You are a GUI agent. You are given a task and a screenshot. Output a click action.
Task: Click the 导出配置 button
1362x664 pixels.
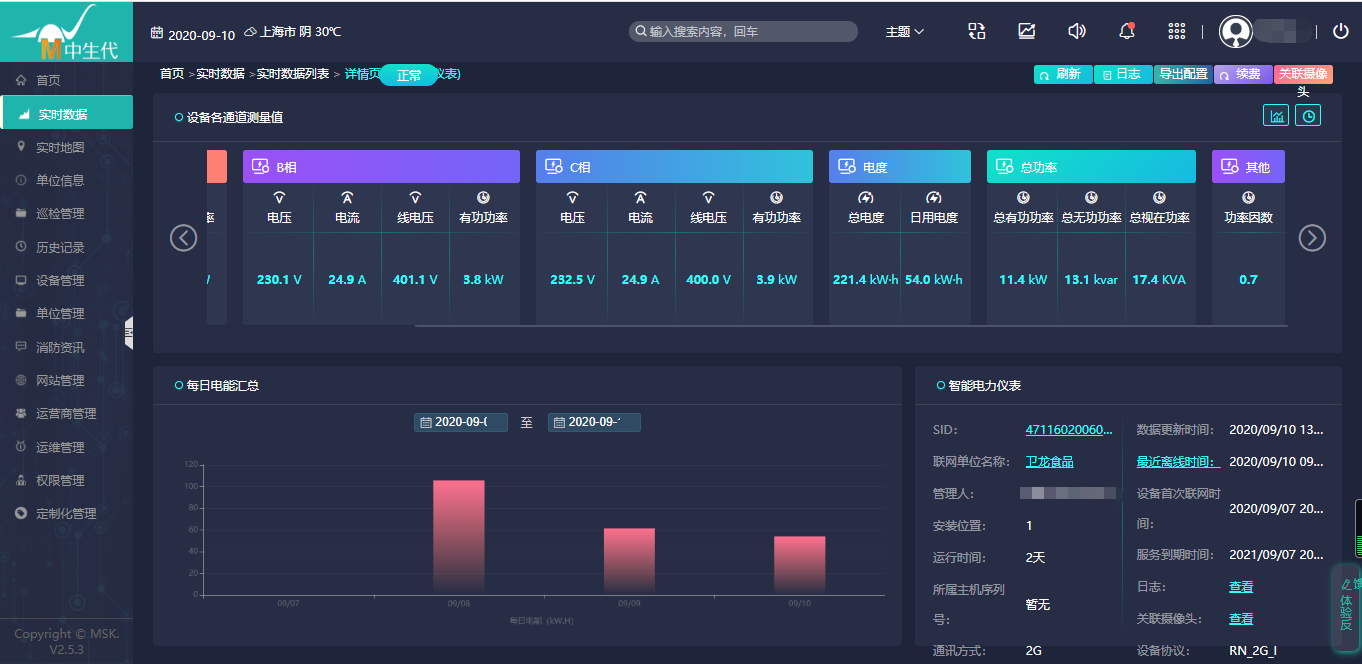[x=1183, y=74]
